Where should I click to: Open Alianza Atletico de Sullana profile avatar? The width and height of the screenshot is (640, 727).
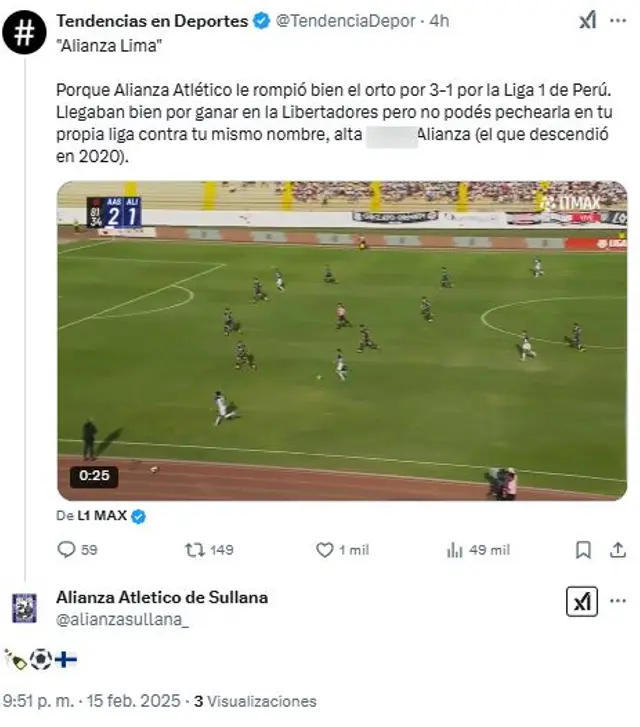click(x=24, y=608)
